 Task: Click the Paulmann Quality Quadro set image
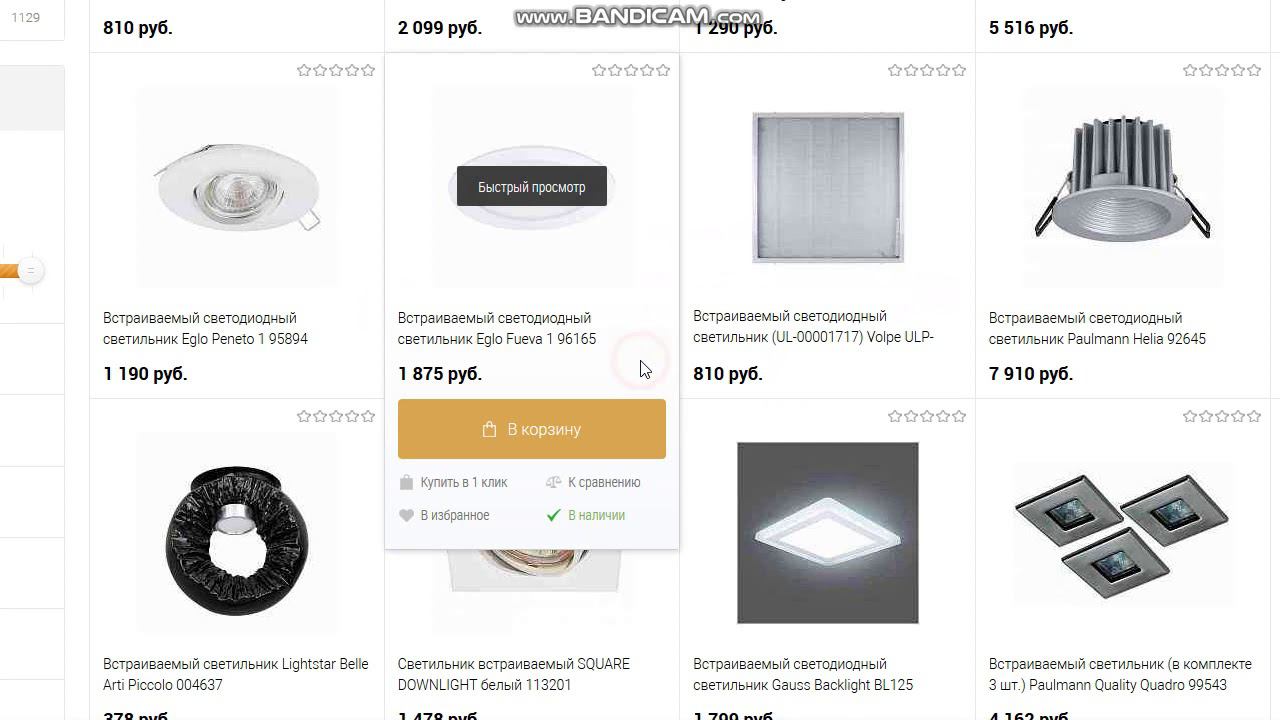(x=1122, y=534)
